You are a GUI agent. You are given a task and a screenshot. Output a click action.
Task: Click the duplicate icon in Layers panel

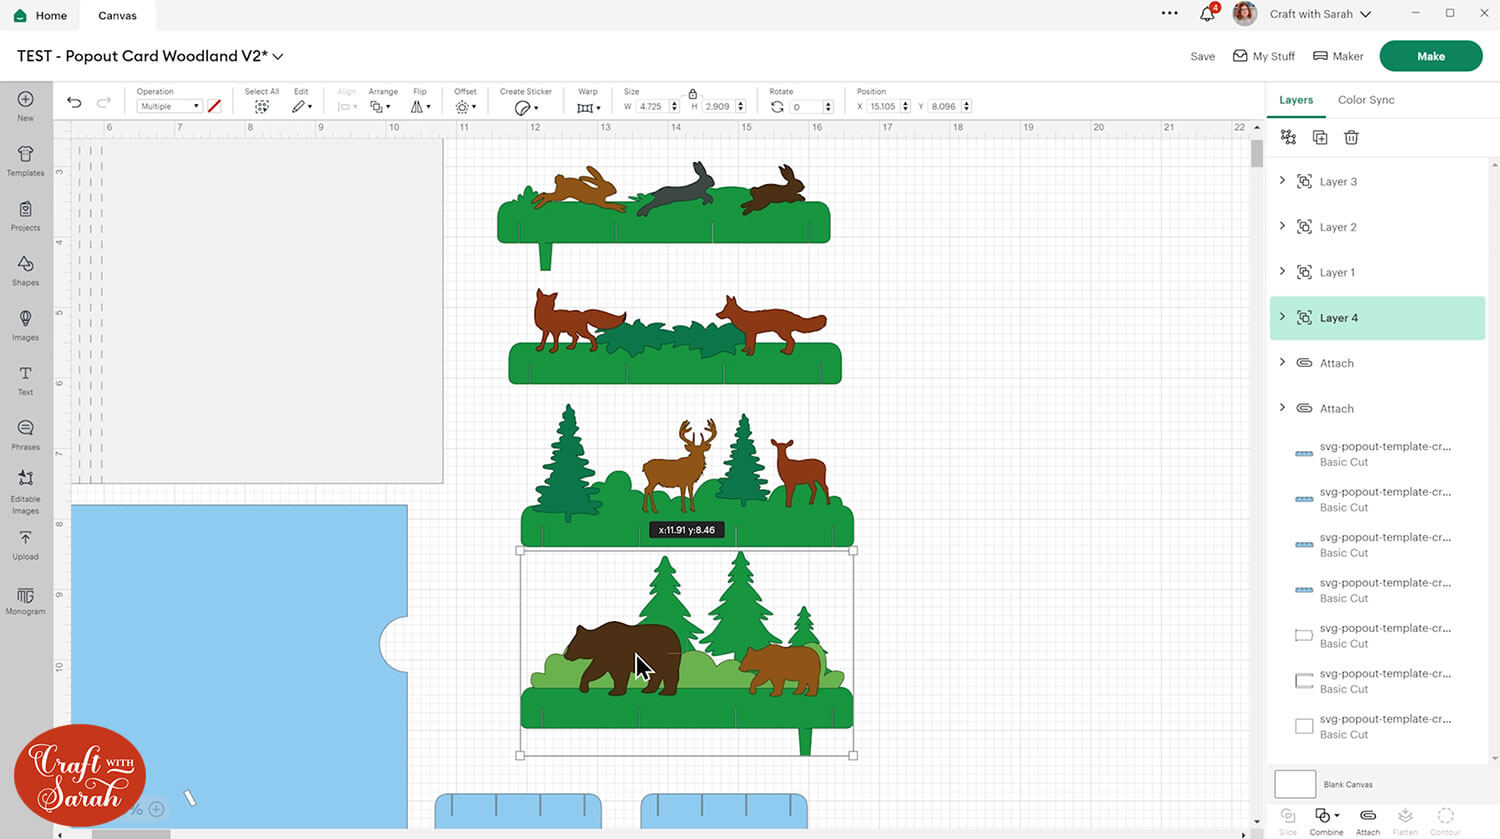point(1320,138)
